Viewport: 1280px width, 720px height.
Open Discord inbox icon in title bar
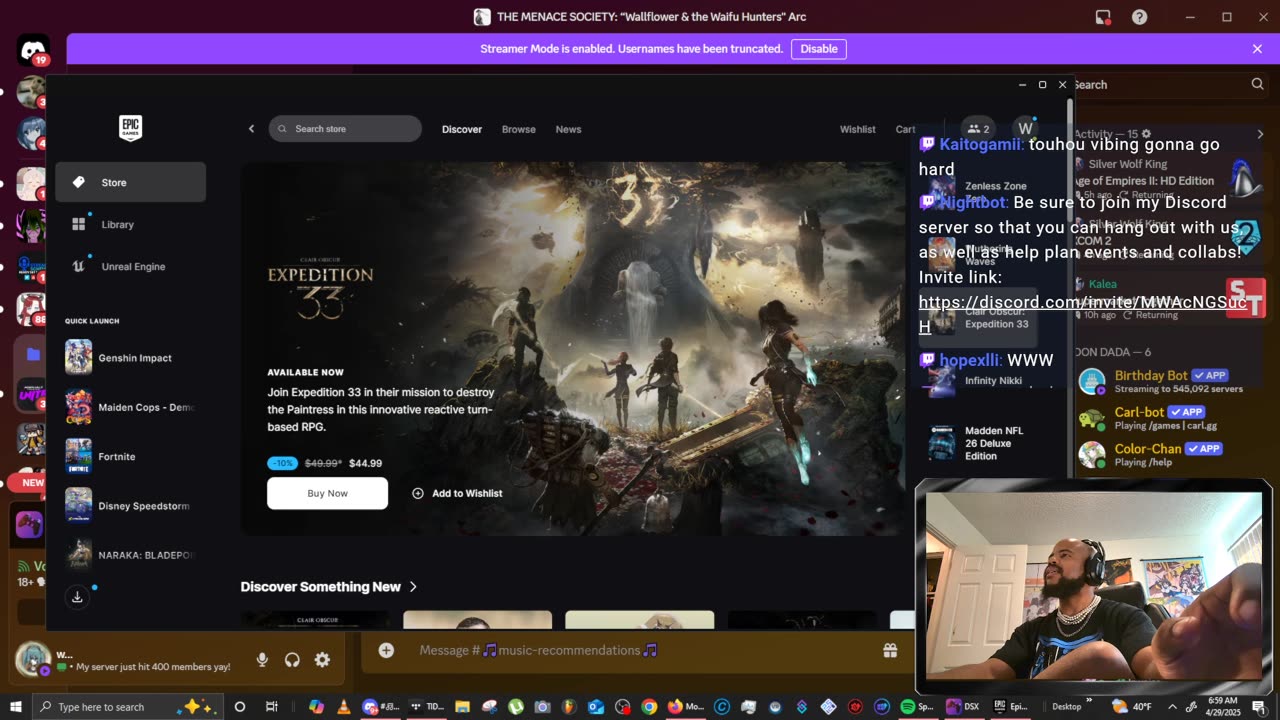[x=1103, y=17]
